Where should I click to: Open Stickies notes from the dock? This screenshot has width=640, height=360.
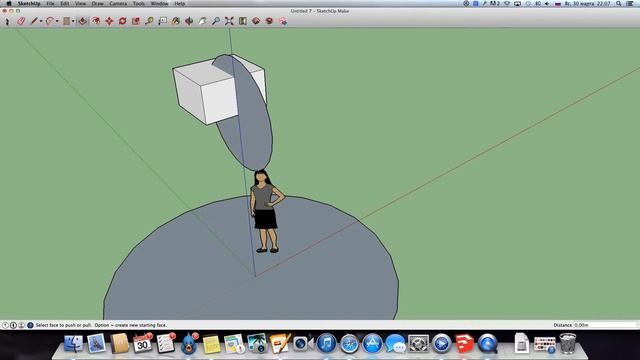tap(211, 344)
